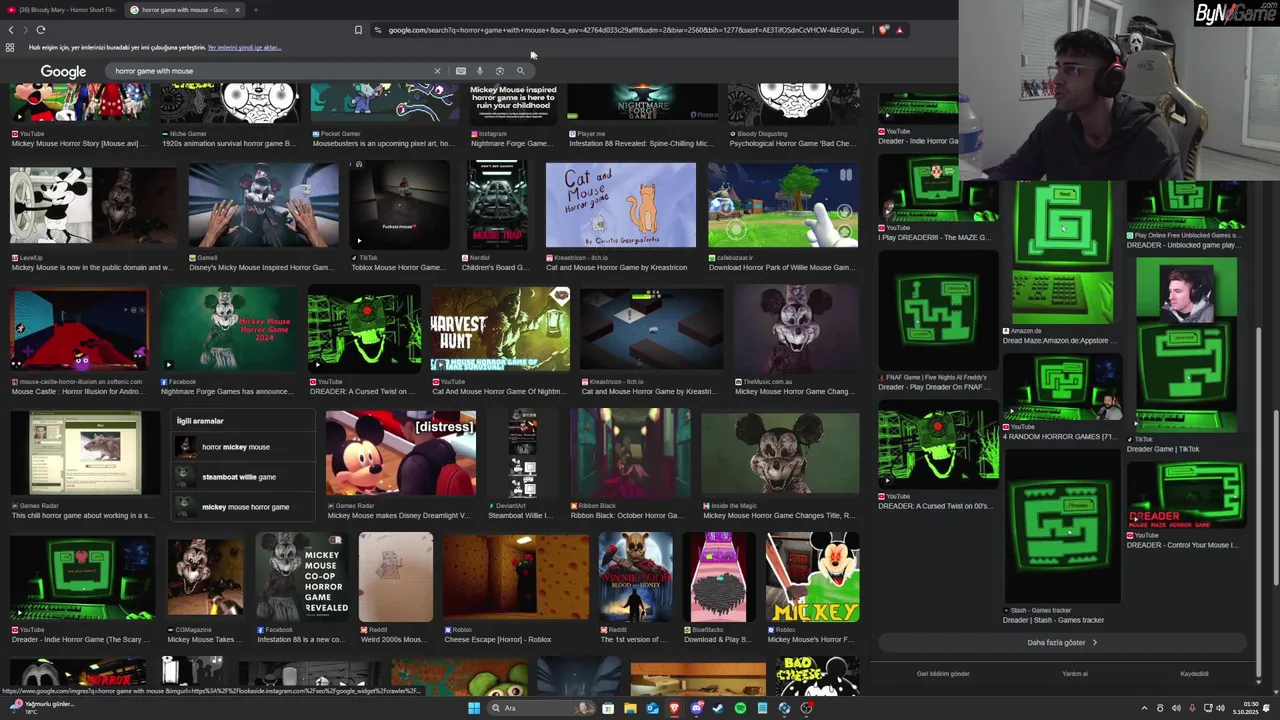Open the 'Mickey Mouse Co-op Horror Game Revealed' thumbnail
The image size is (1280, 720).
(302, 577)
